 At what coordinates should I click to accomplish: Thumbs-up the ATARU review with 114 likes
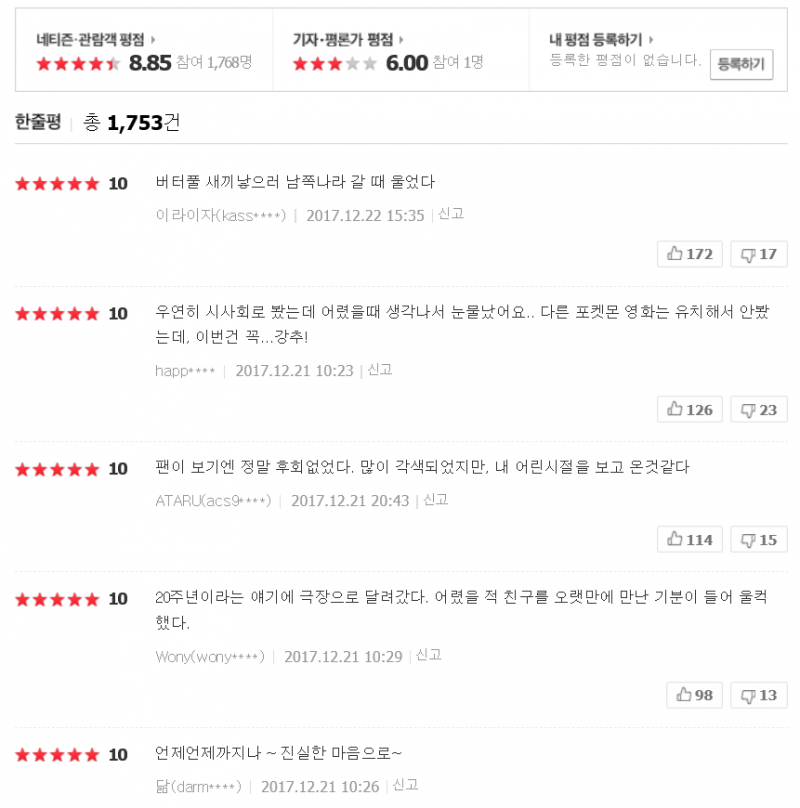[x=690, y=540]
